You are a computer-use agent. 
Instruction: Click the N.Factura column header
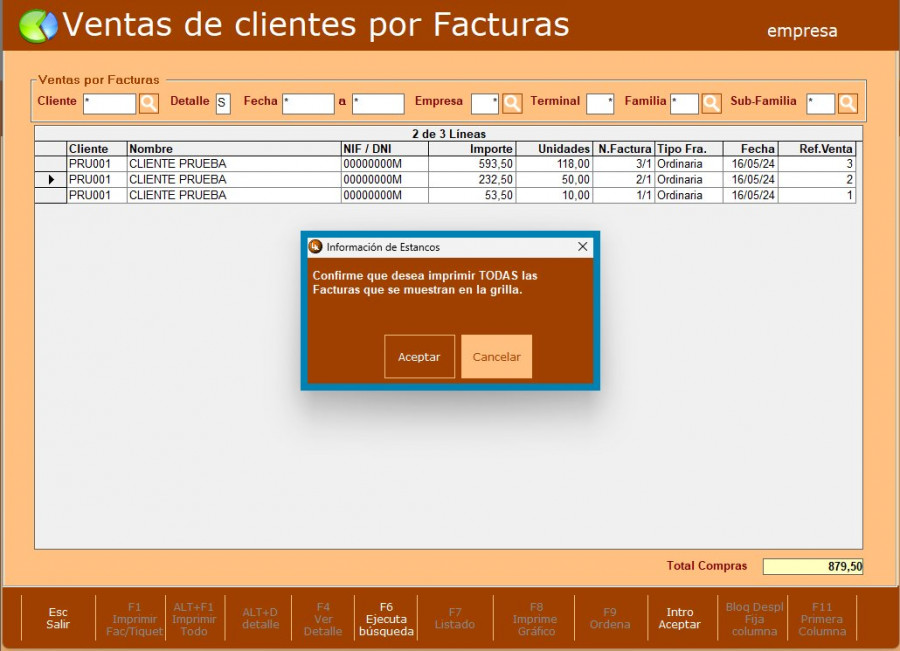coord(624,149)
